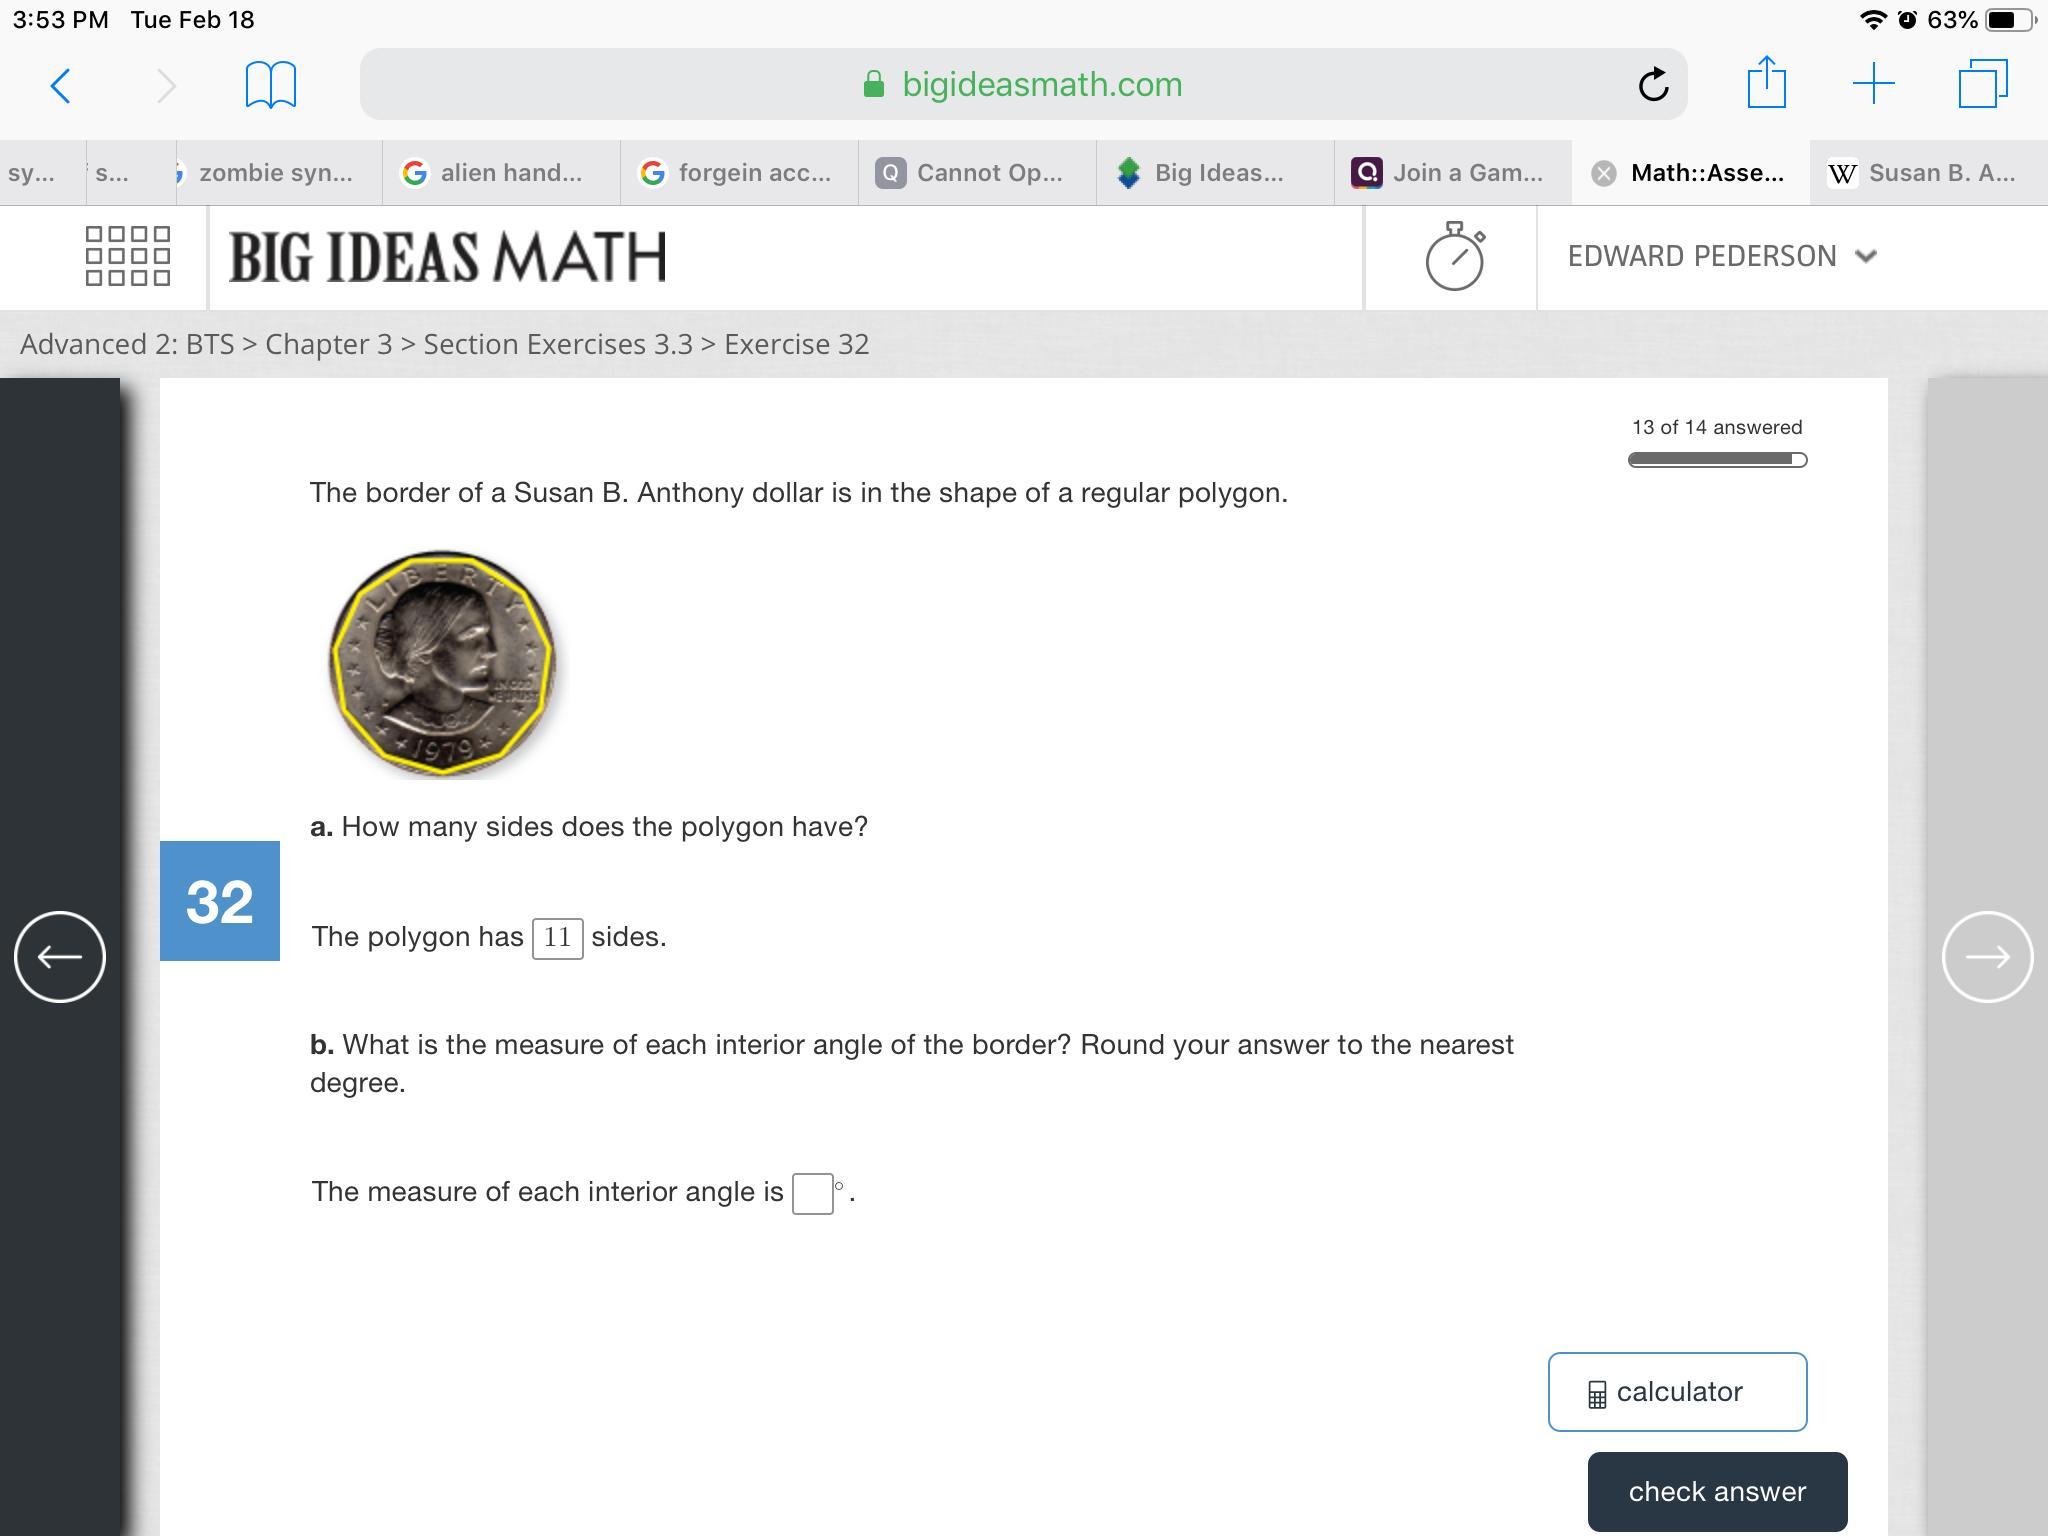Go to previous exercise arrow
Viewport: 2048px width, 1536px height.
pos(60,957)
